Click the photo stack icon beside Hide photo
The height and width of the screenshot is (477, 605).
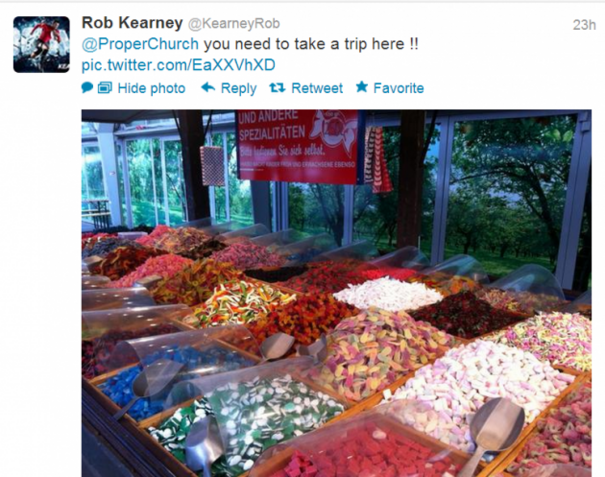point(105,88)
